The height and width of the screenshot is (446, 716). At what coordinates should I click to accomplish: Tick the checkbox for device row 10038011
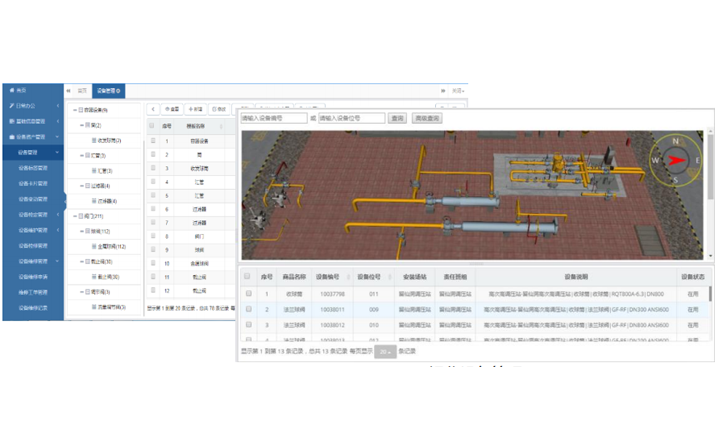[x=249, y=310]
